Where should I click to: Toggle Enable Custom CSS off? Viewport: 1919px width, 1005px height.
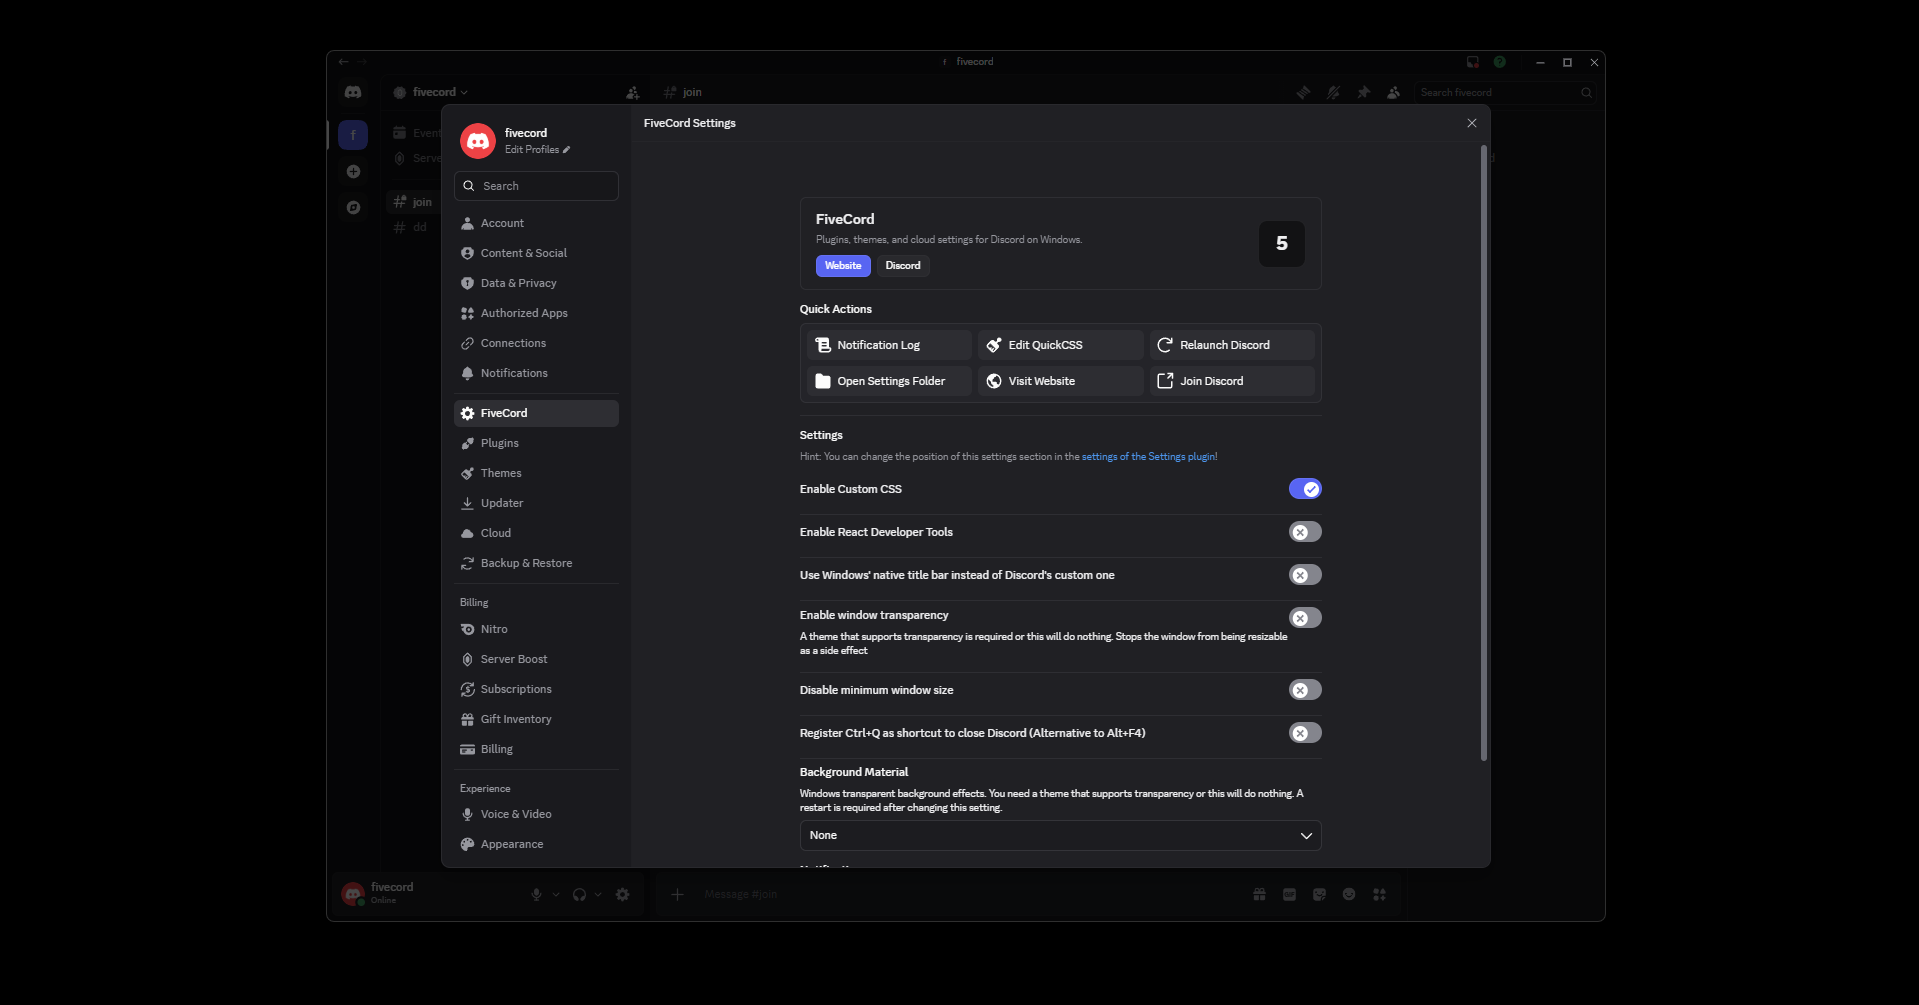click(1305, 489)
